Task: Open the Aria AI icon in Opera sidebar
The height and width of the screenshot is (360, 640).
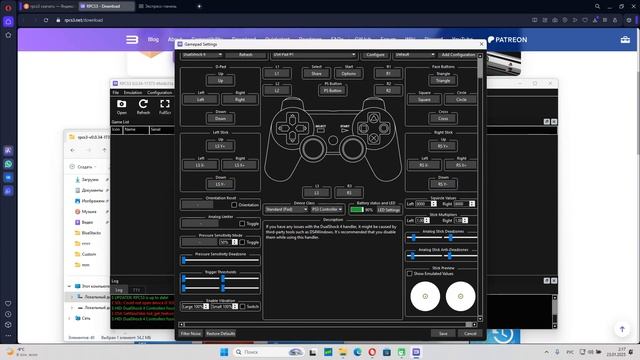Action: (8, 151)
